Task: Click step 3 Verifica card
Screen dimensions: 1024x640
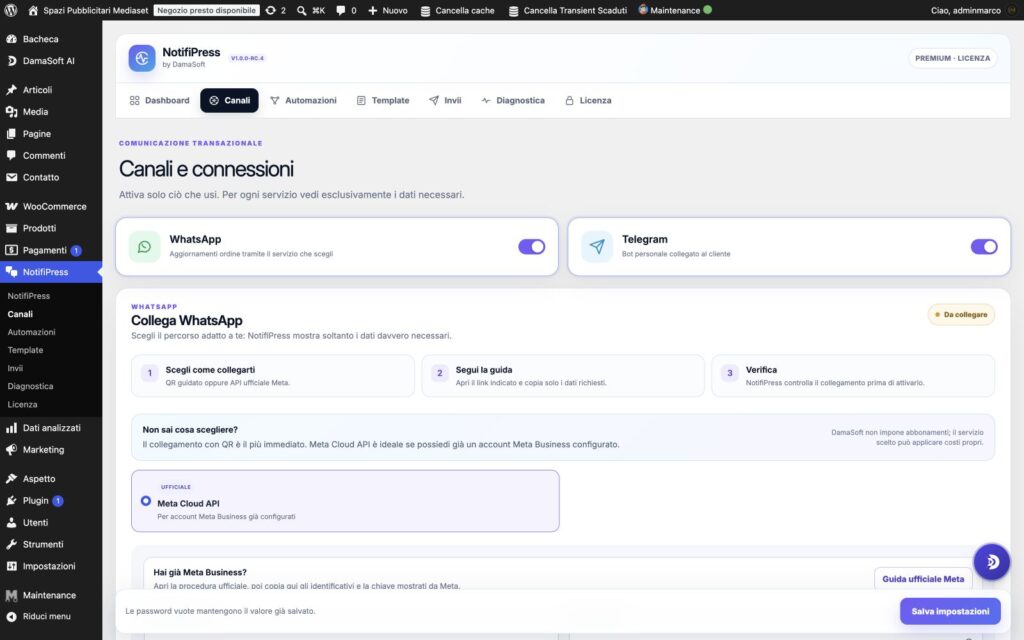Action: [853, 376]
